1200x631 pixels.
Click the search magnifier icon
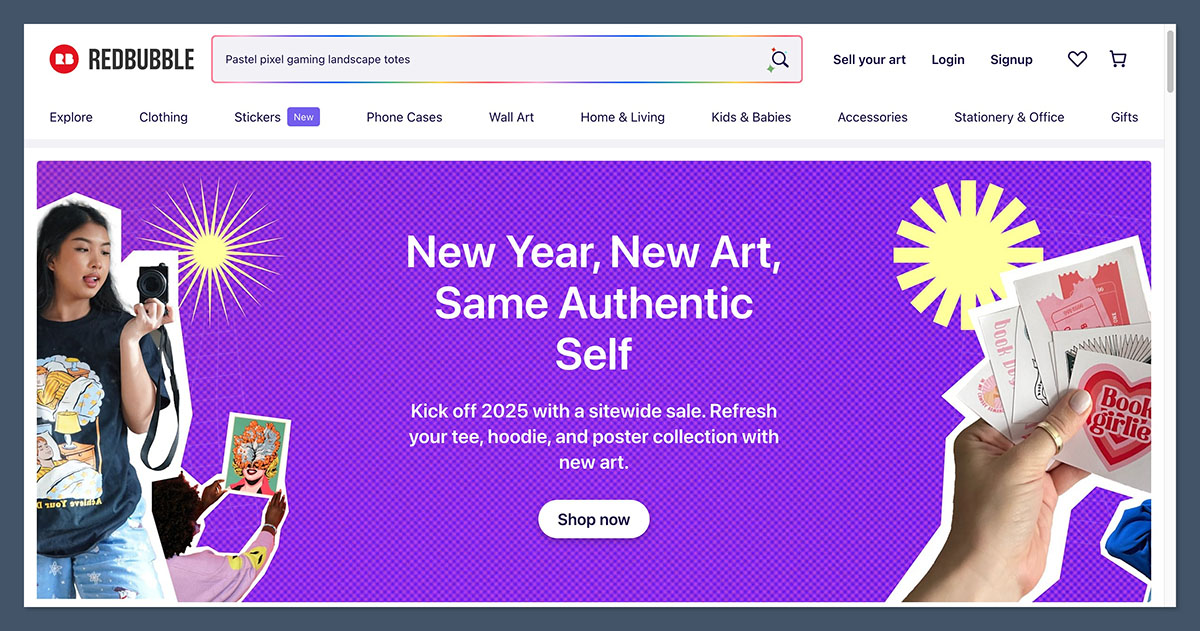click(779, 60)
